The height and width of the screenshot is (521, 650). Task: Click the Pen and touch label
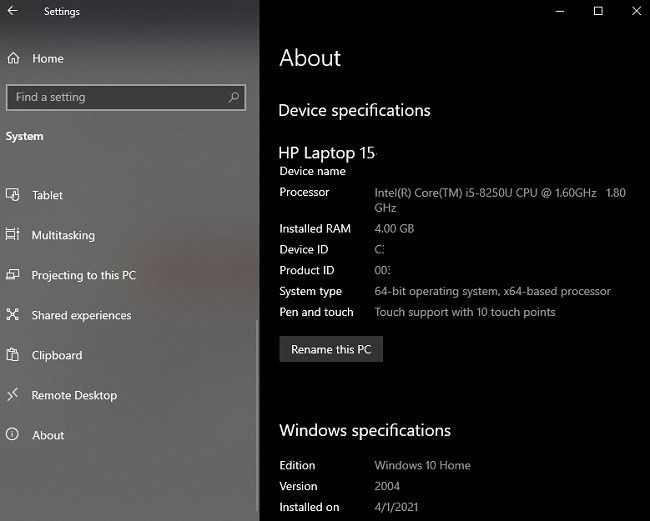[316, 312]
